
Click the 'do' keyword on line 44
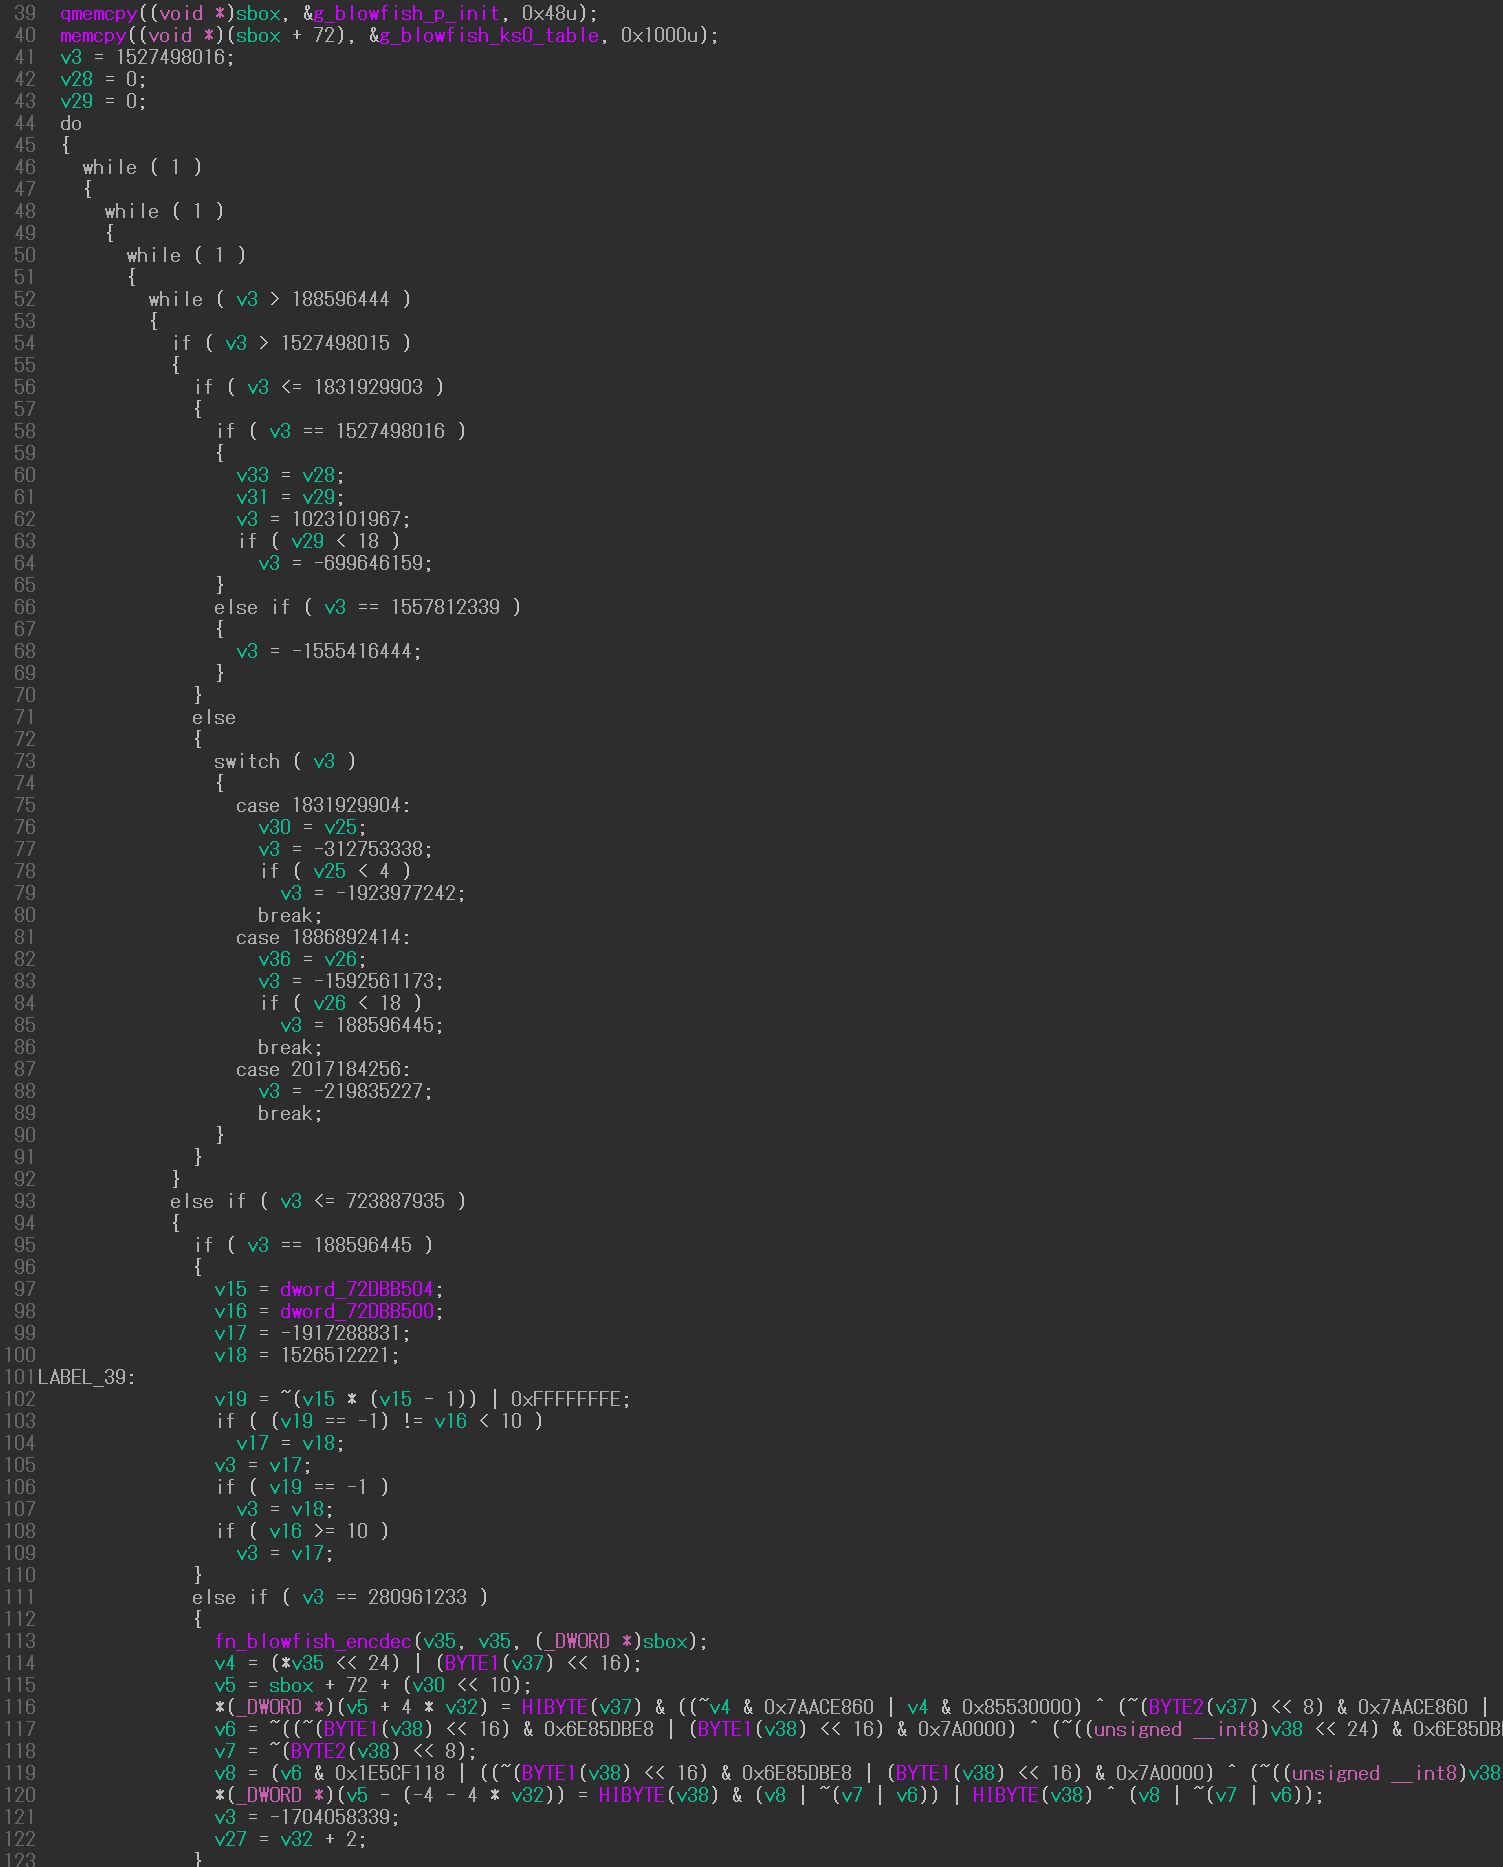coord(71,123)
